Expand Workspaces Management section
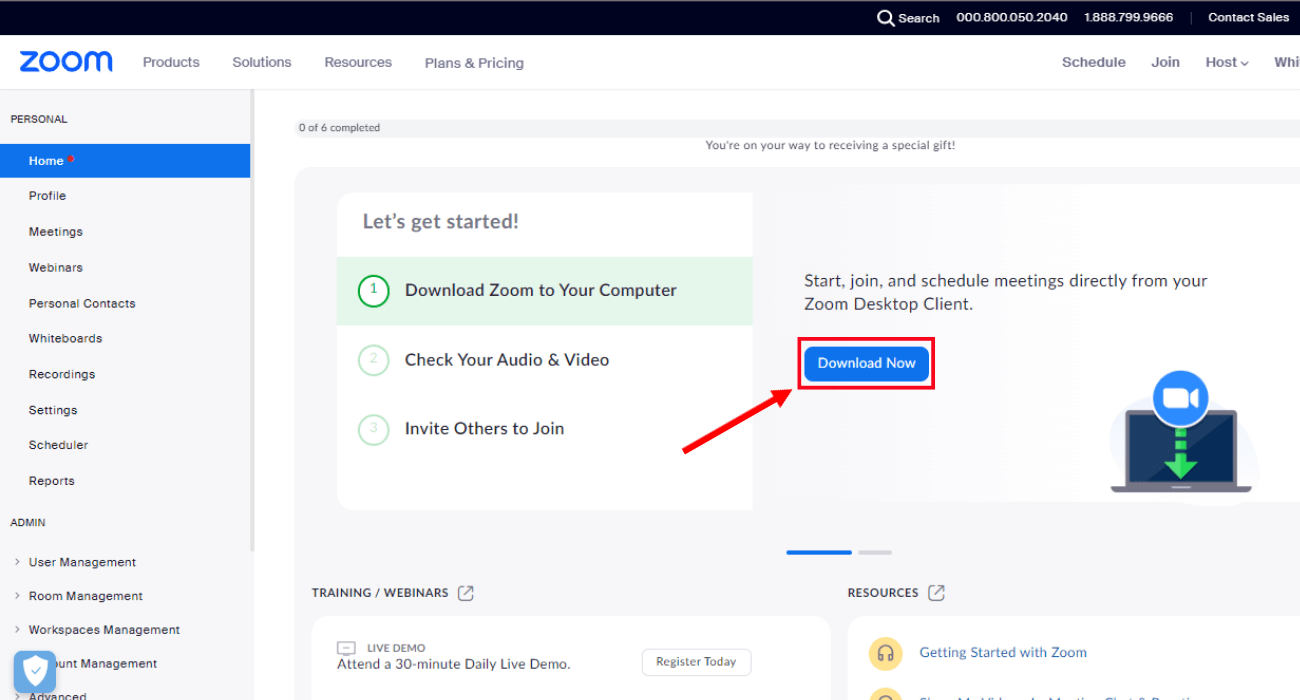This screenshot has height=700, width=1300. click(x=97, y=631)
